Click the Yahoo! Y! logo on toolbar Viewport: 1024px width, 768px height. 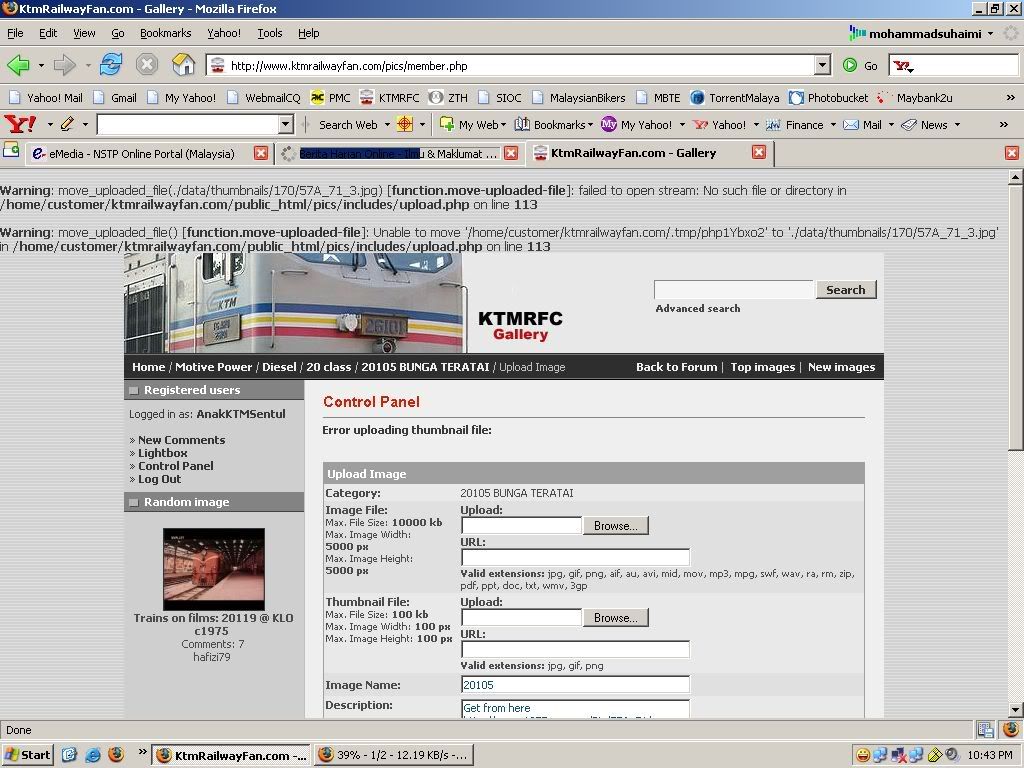click(20, 124)
